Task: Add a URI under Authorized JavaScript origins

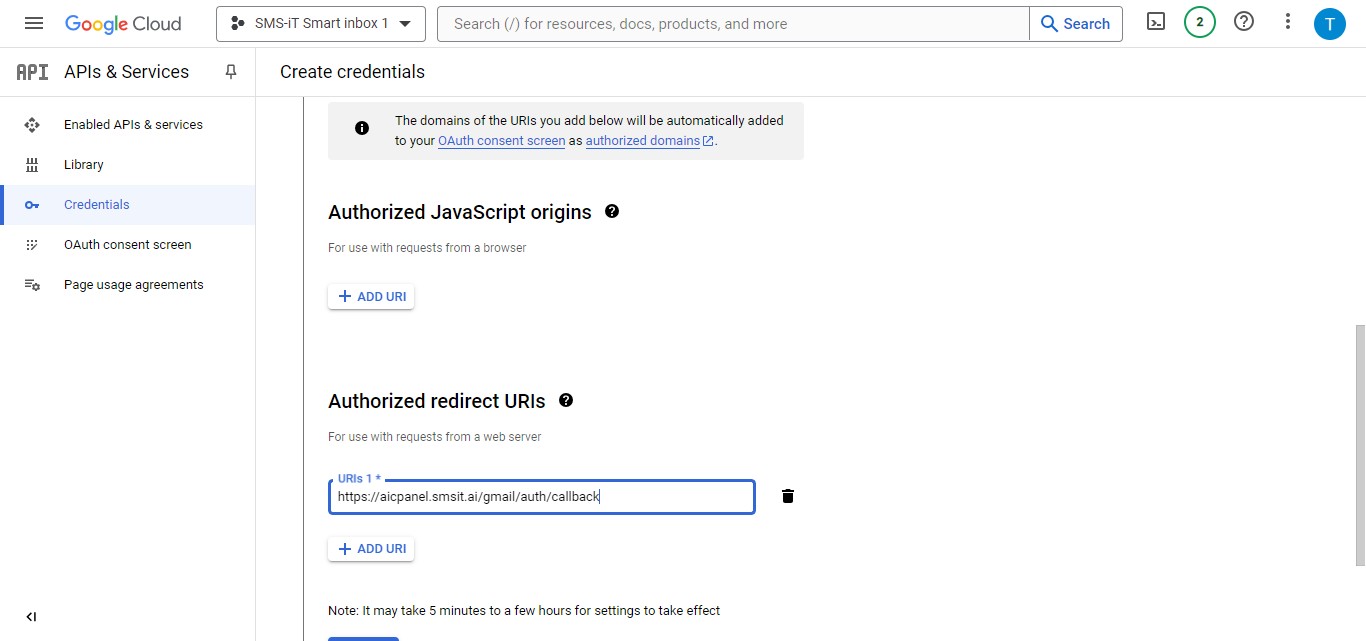Action: pos(371,296)
